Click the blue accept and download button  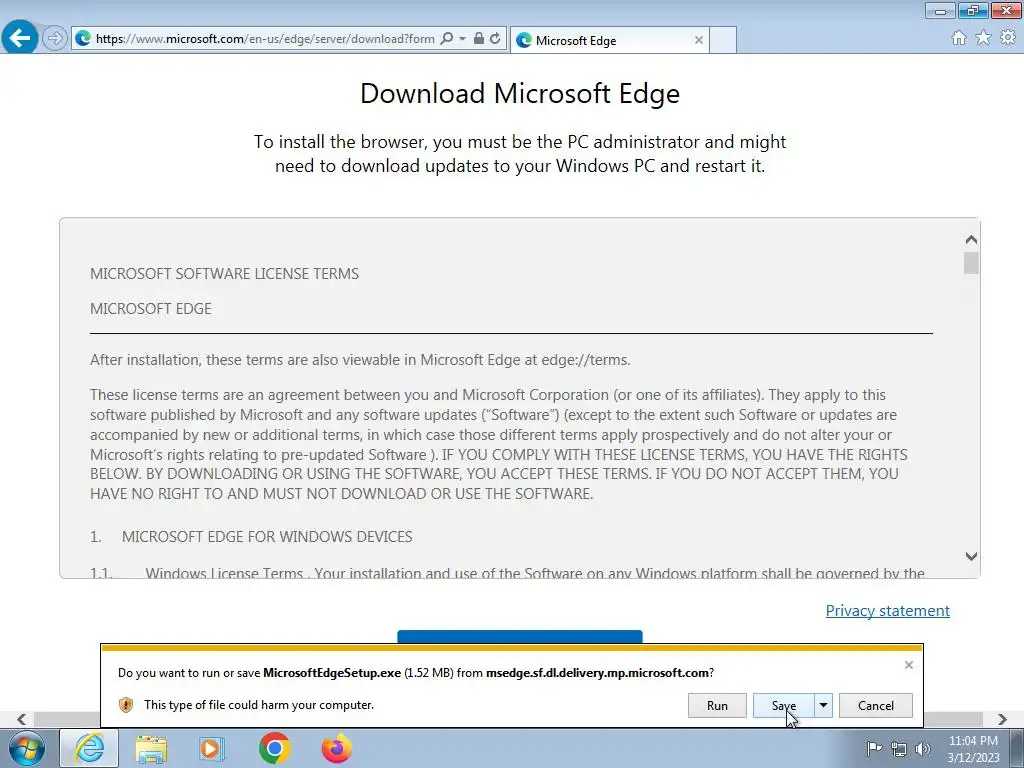[520, 637]
